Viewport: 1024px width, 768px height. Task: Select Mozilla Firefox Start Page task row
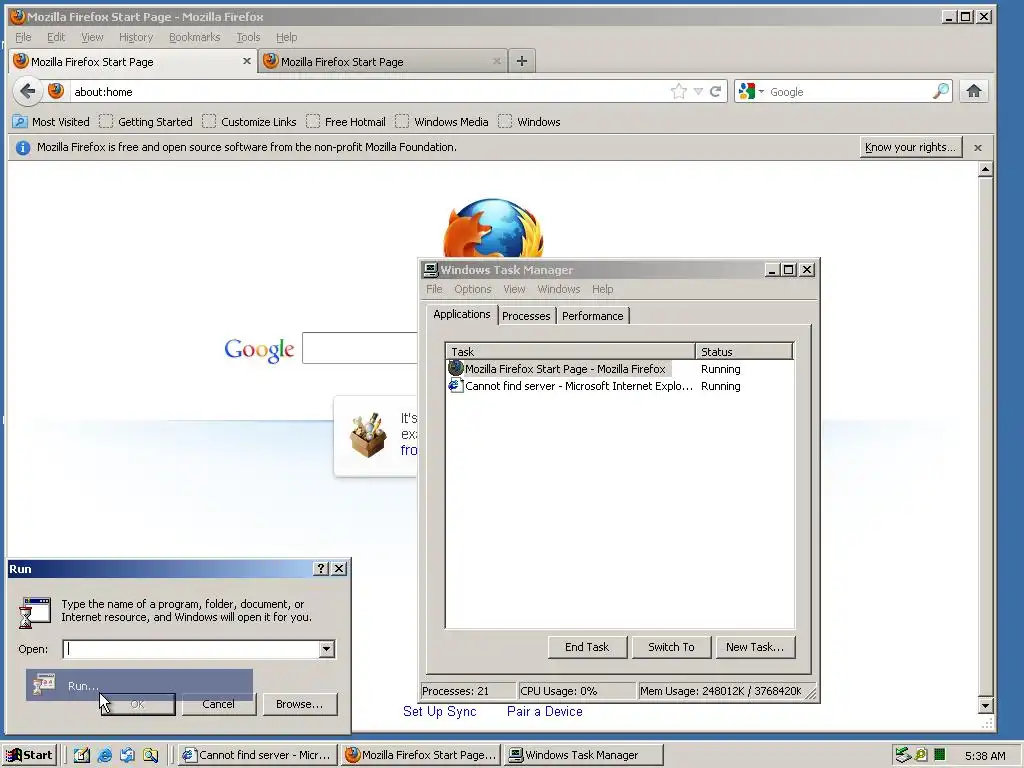pyautogui.click(x=620, y=369)
